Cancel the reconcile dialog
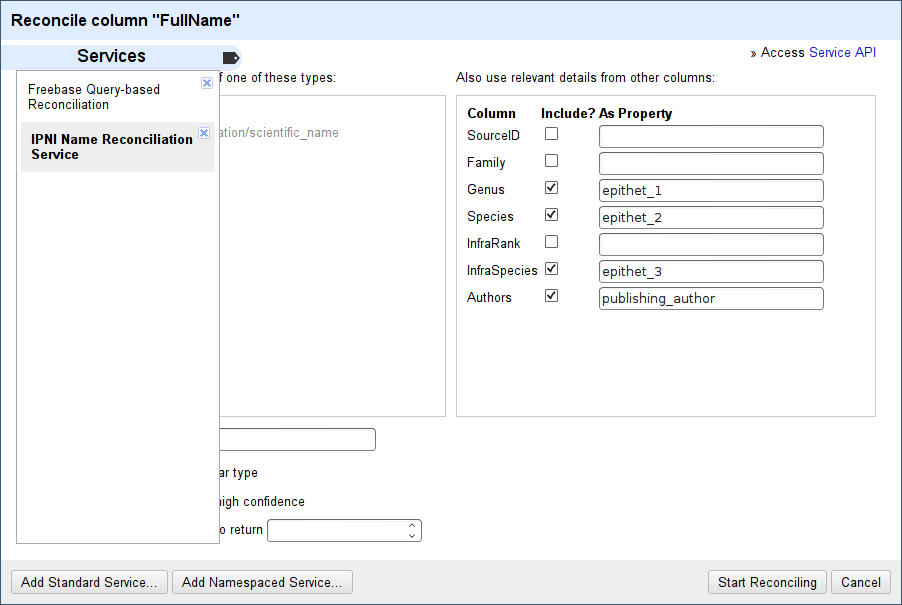The height and width of the screenshot is (605, 902). [861, 582]
